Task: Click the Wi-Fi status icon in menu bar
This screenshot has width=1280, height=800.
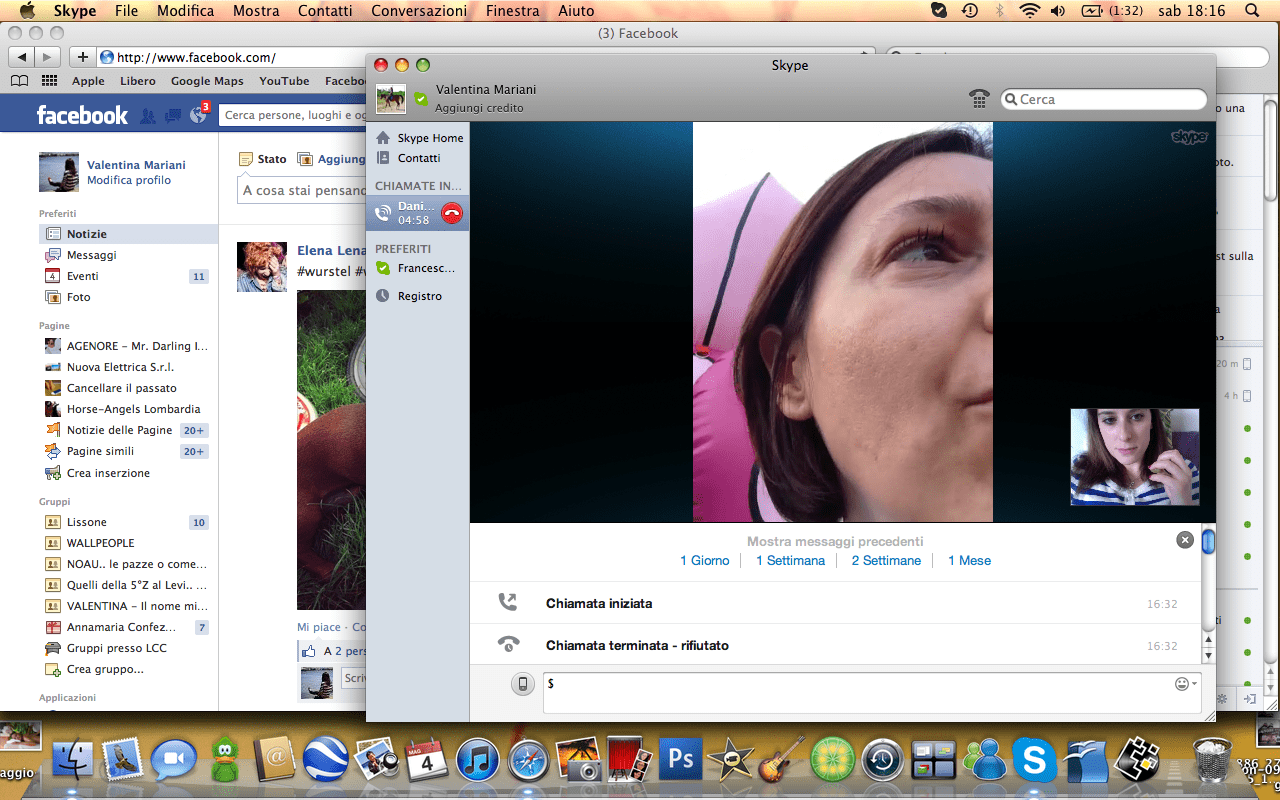Action: click(x=1029, y=11)
